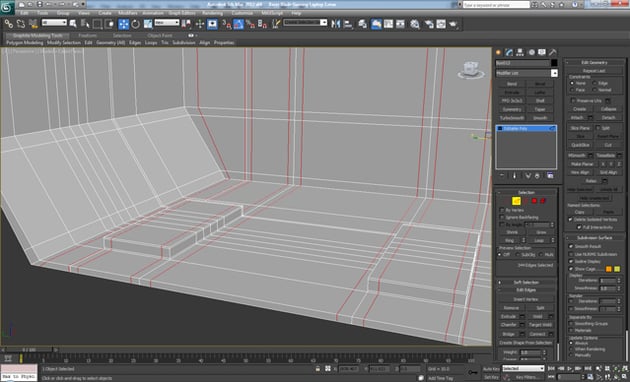The image size is (630, 382).
Task: Activate the Select and Scale tool
Action: [x=148, y=24]
